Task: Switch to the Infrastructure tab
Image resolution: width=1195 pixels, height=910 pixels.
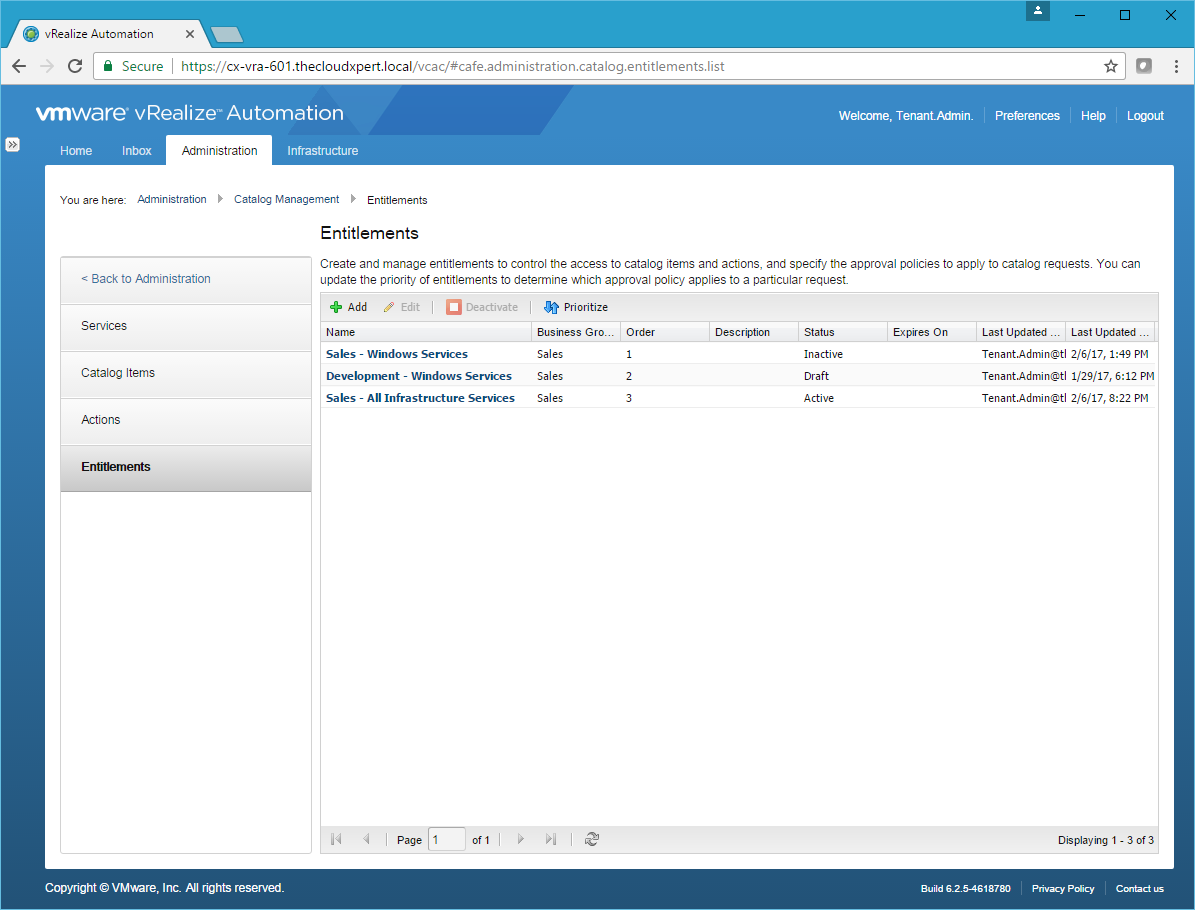Action: tap(322, 151)
